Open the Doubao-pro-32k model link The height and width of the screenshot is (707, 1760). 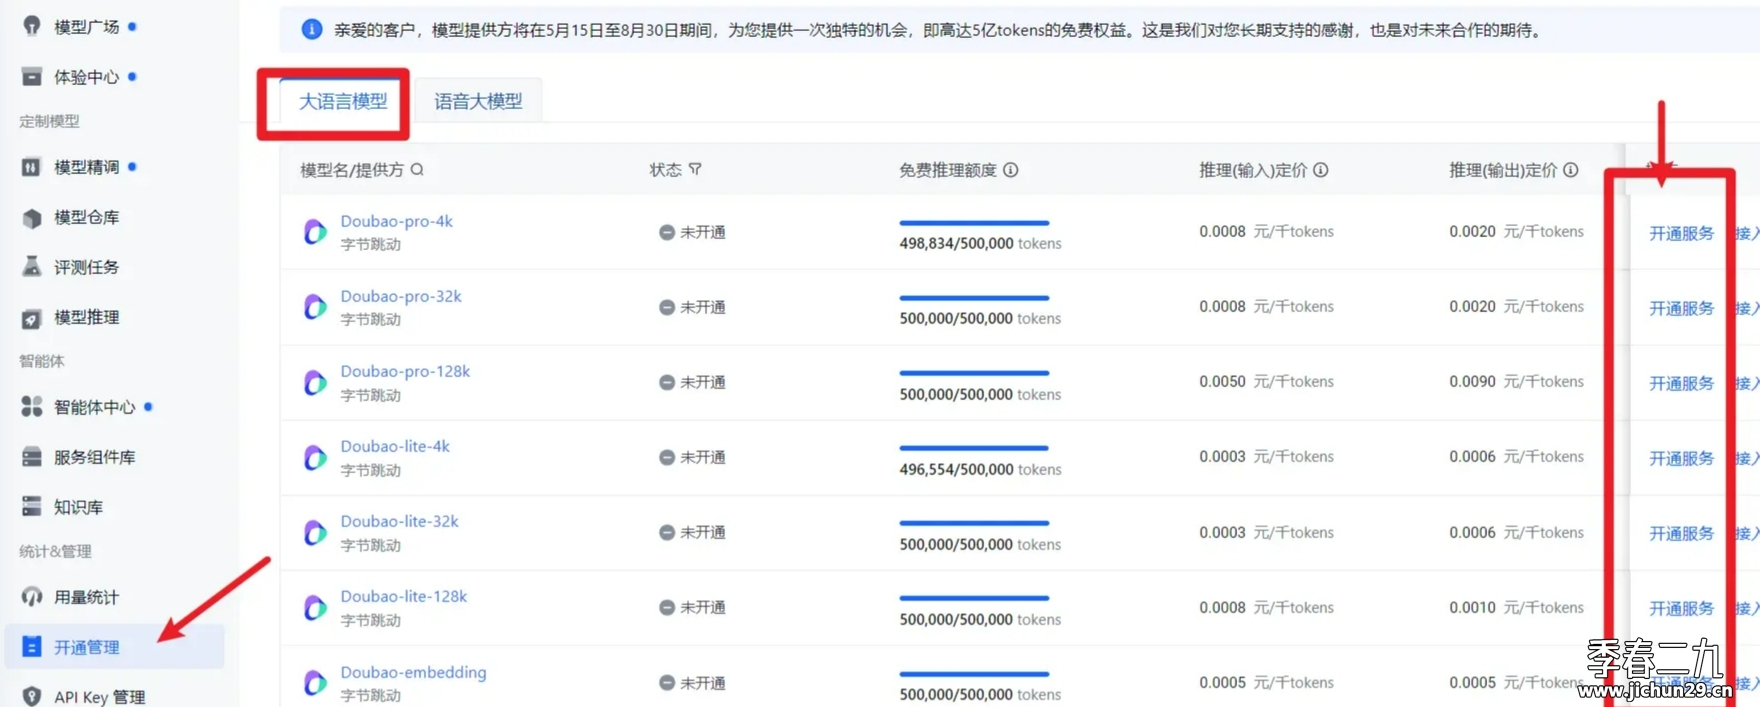(401, 296)
